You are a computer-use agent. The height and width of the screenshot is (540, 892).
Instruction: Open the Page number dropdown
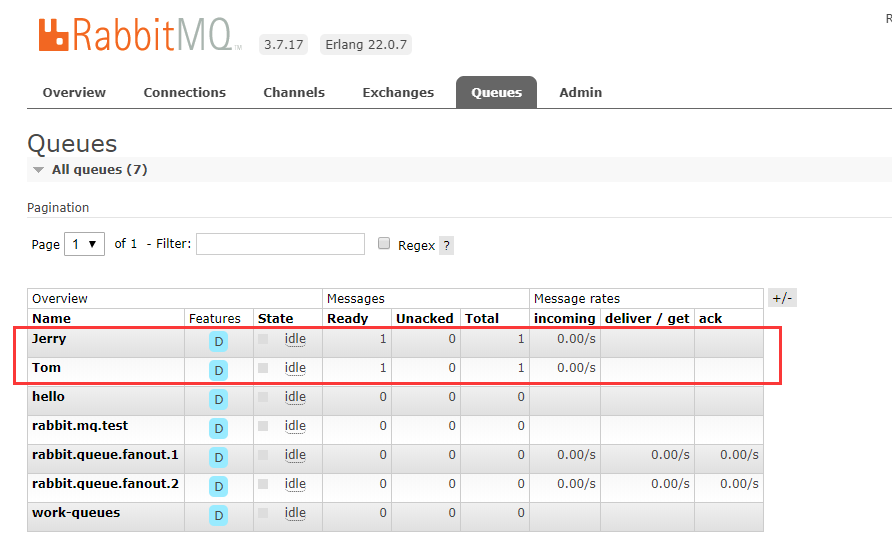[x=84, y=244]
